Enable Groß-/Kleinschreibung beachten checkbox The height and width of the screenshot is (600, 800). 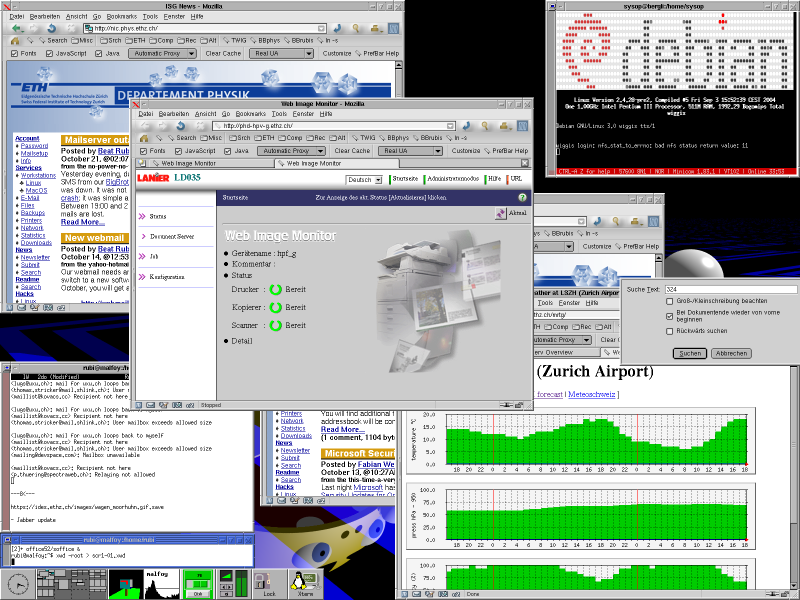tap(669, 302)
